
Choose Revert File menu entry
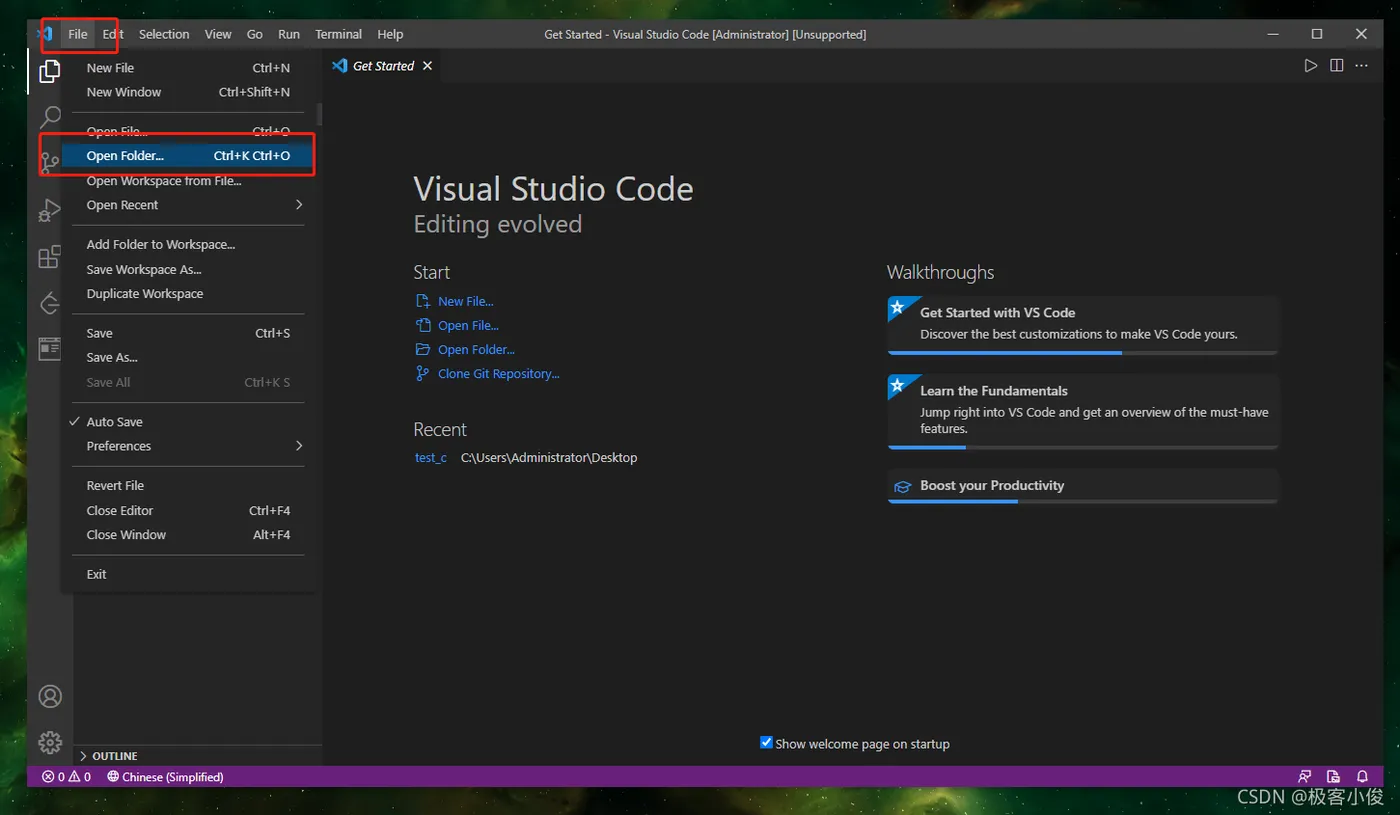(x=188, y=486)
